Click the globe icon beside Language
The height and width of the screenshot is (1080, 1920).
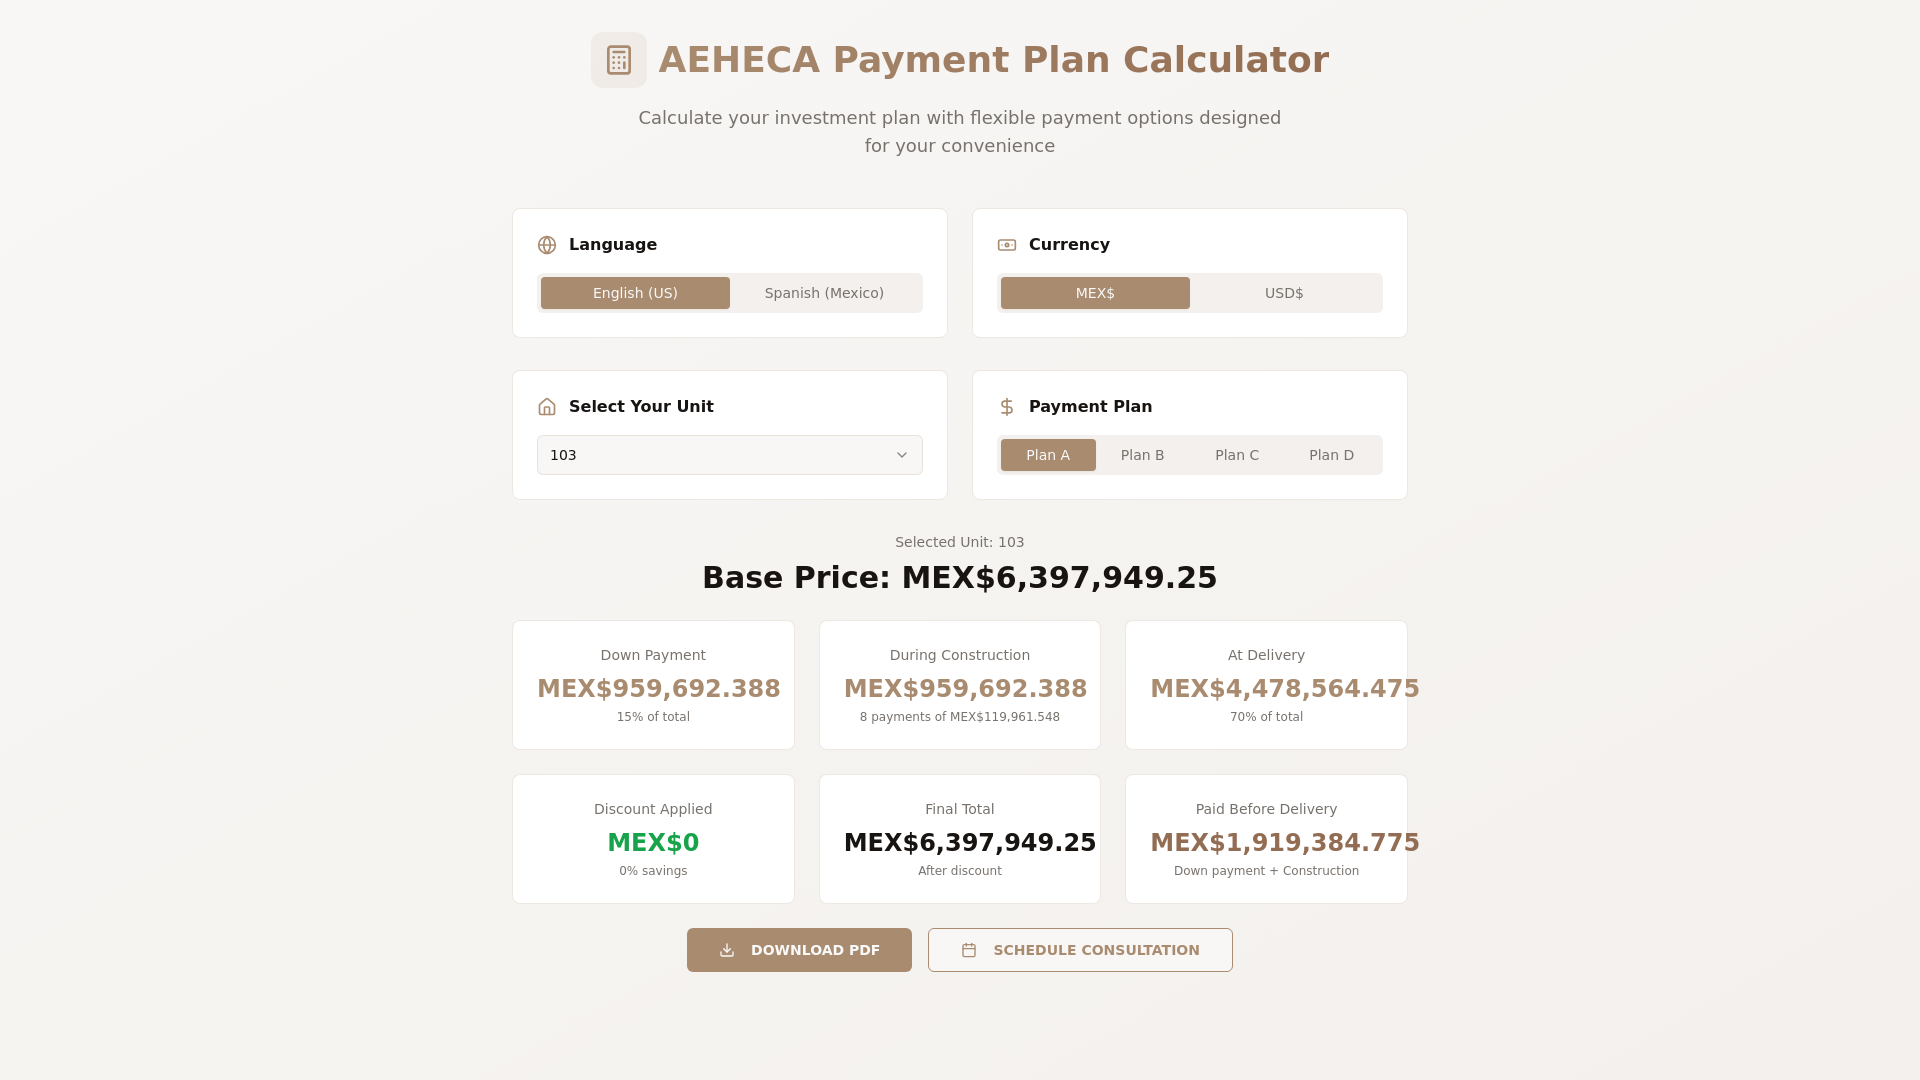pos(547,245)
